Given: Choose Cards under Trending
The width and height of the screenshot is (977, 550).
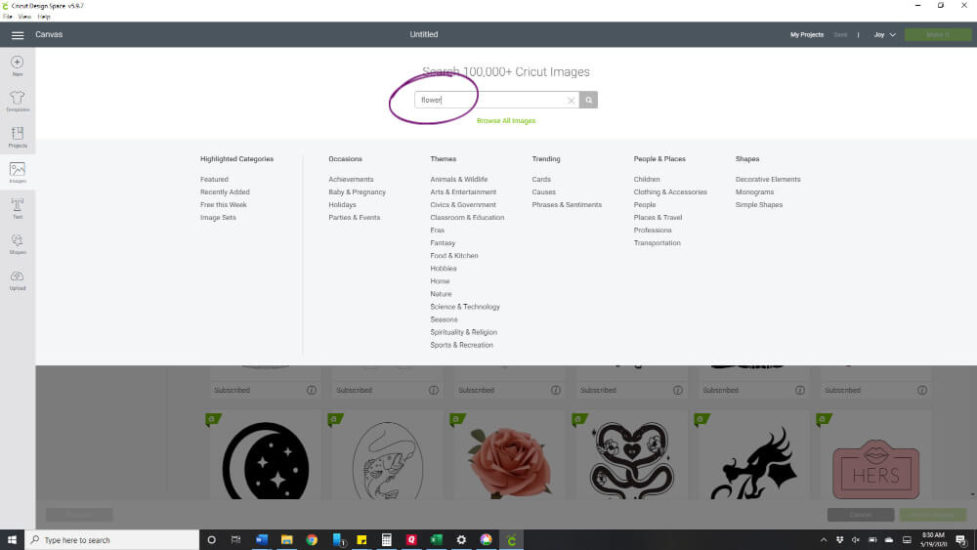Looking at the screenshot, I should click(x=541, y=179).
